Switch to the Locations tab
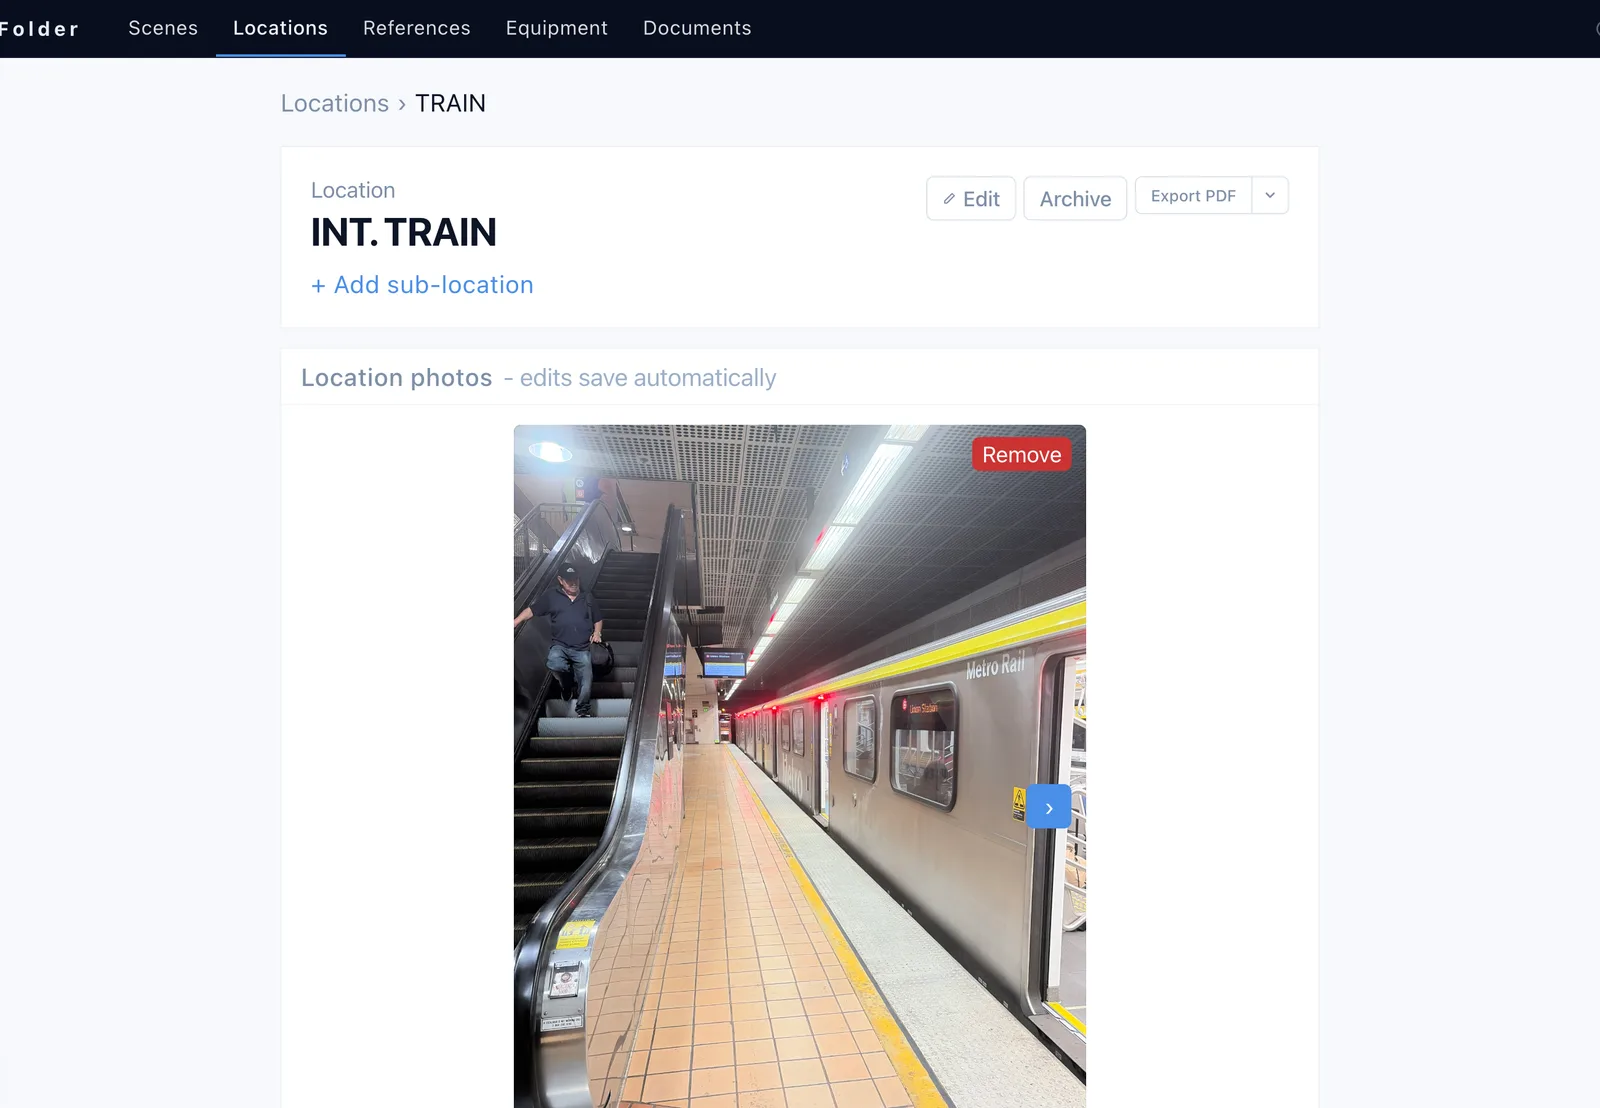Viewport: 1600px width, 1108px height. pos(280,28)
